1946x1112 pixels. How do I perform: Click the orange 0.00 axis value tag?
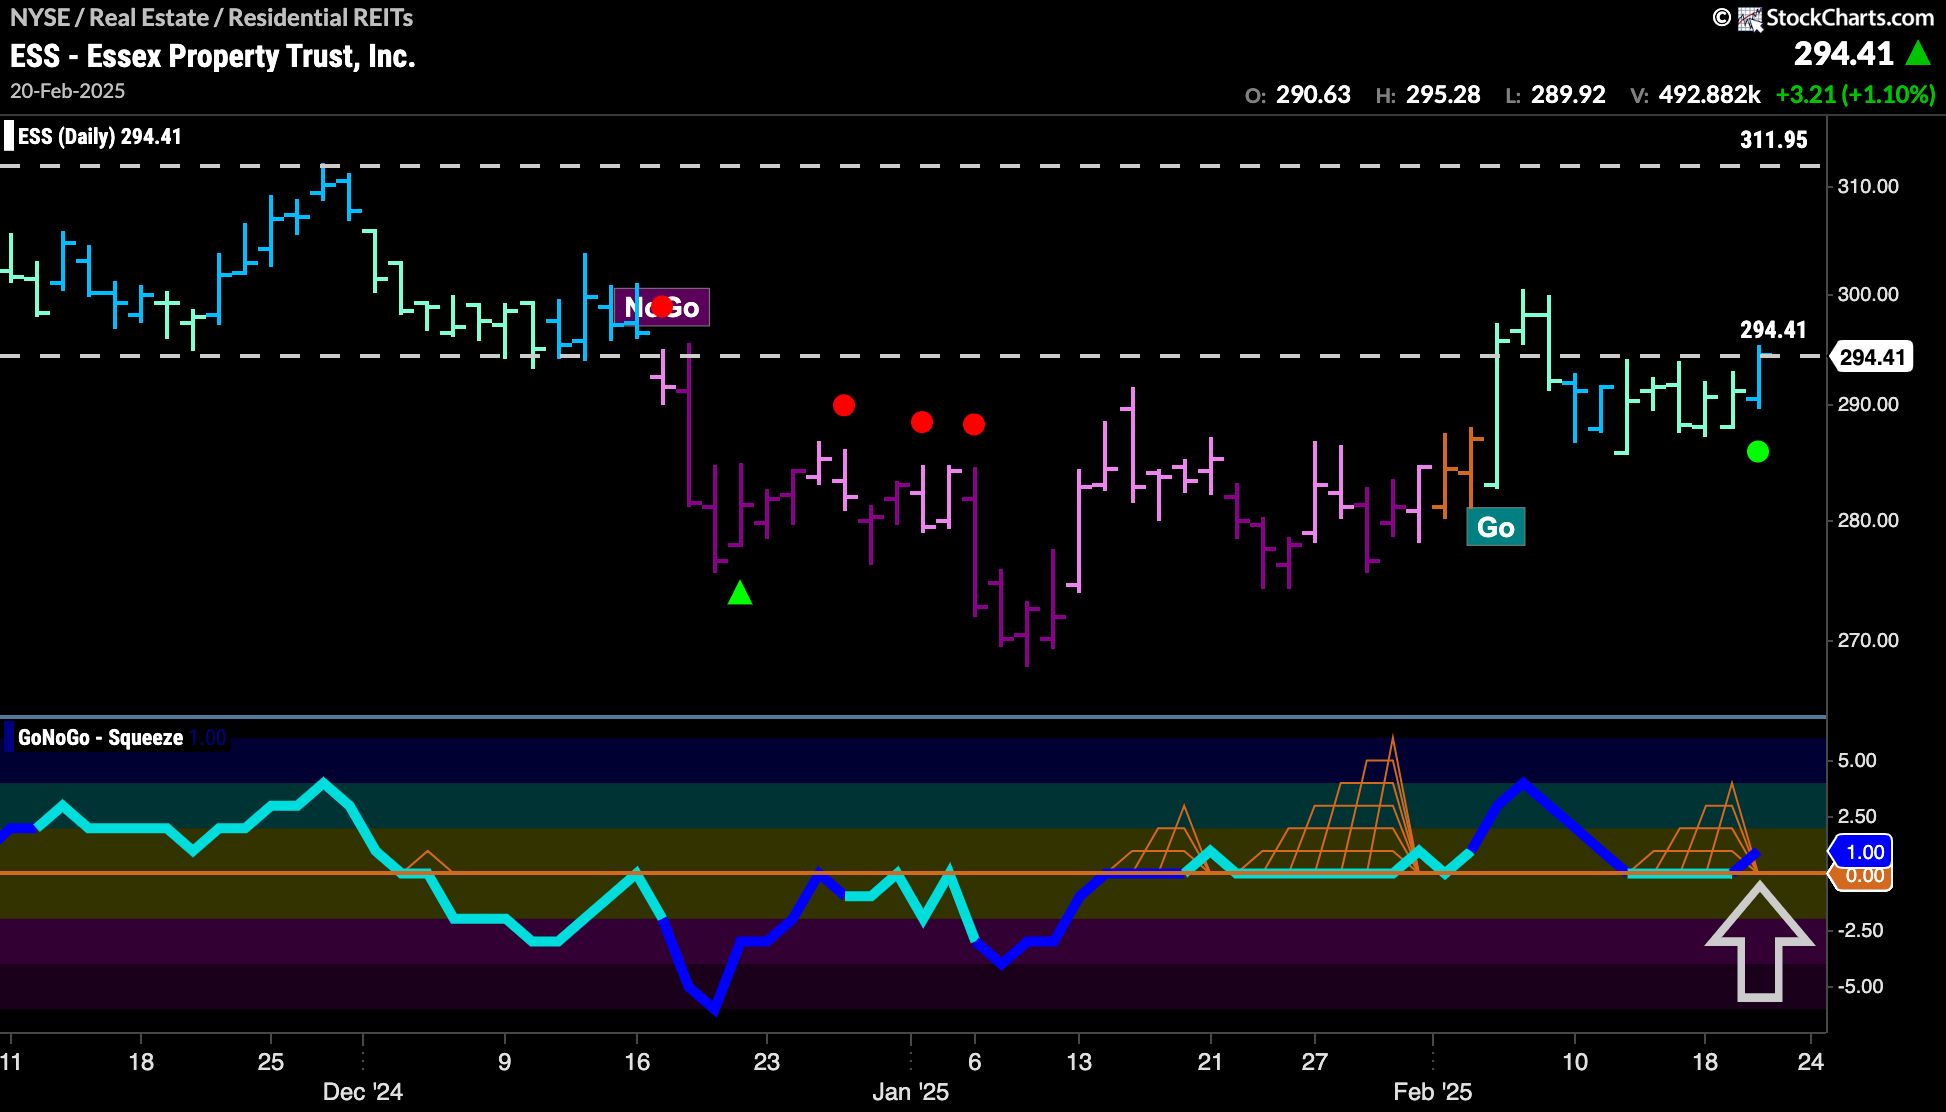1864,877
